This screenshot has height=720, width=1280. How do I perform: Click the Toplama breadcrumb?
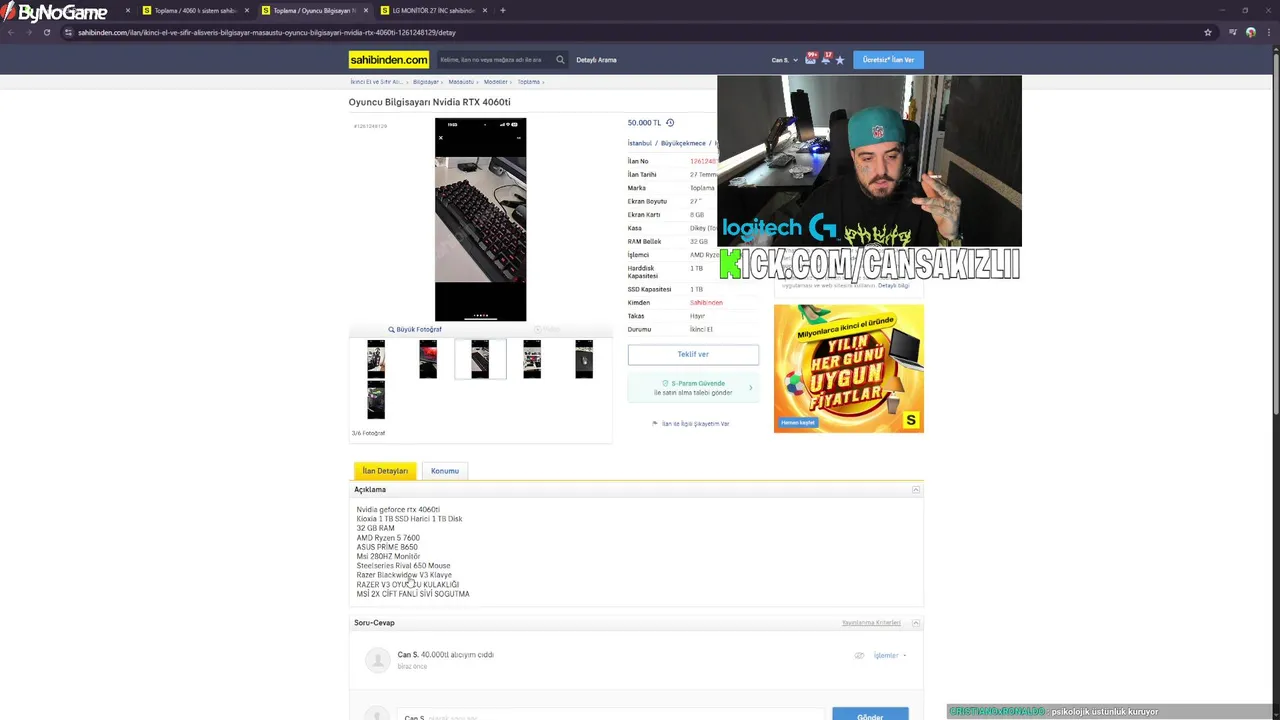click(529, 82)
